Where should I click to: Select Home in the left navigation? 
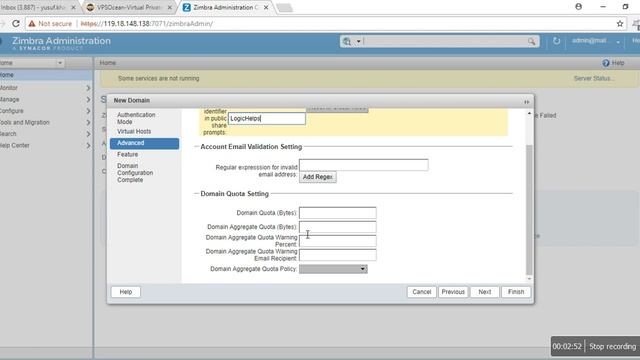click(x=46, y=75)
